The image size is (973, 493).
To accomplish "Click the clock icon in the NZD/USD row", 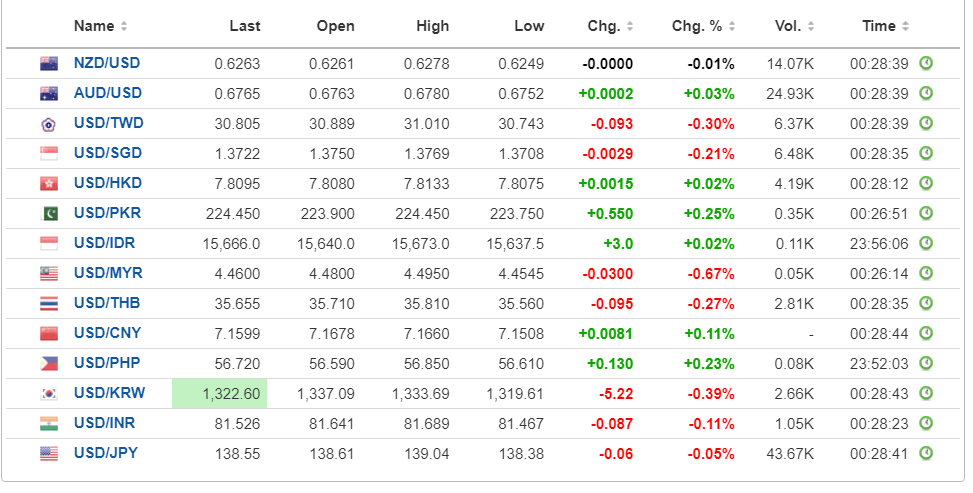I will tap(926, 63).
